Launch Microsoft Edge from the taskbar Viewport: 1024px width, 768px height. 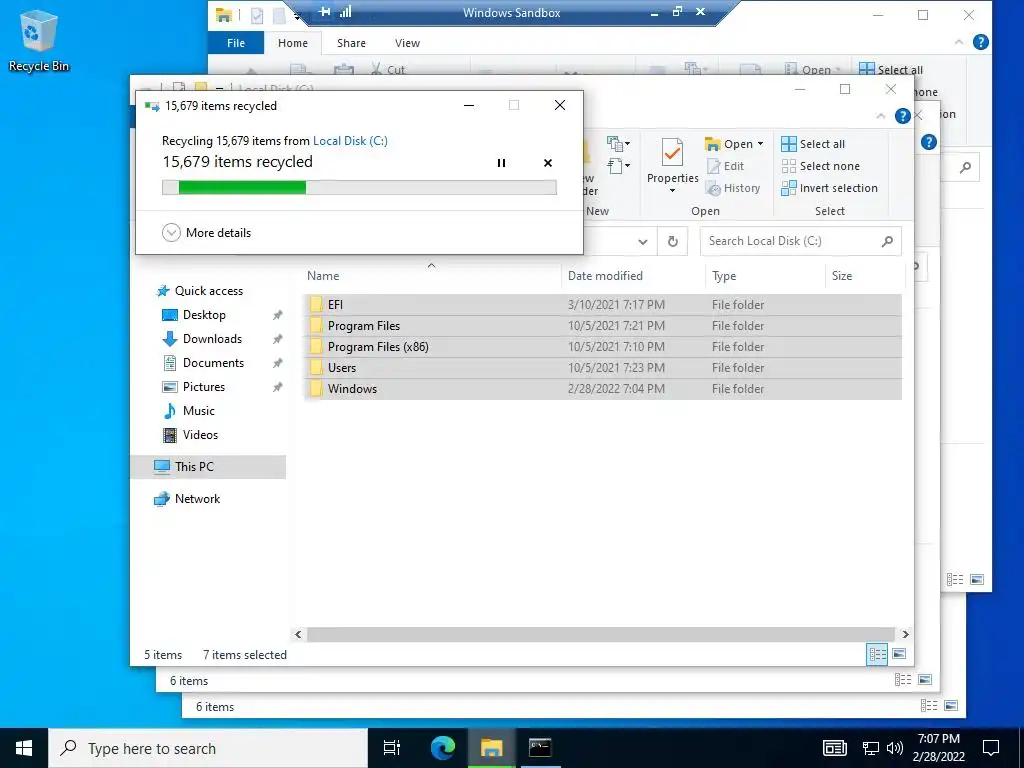tap(443, 748)
